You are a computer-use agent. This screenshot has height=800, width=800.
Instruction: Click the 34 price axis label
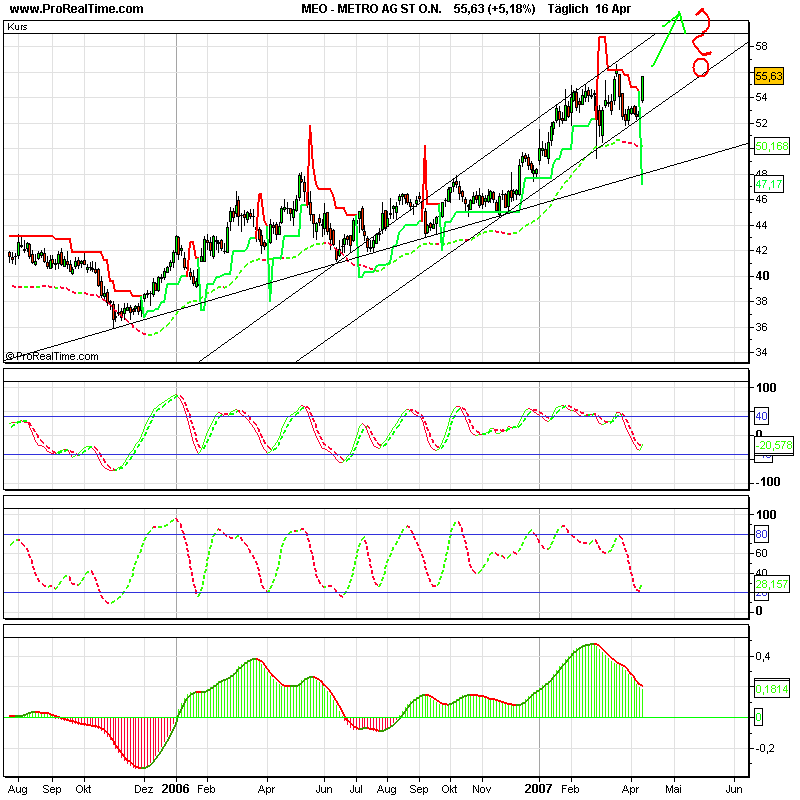pyautogui.click(x=761, y=352)
